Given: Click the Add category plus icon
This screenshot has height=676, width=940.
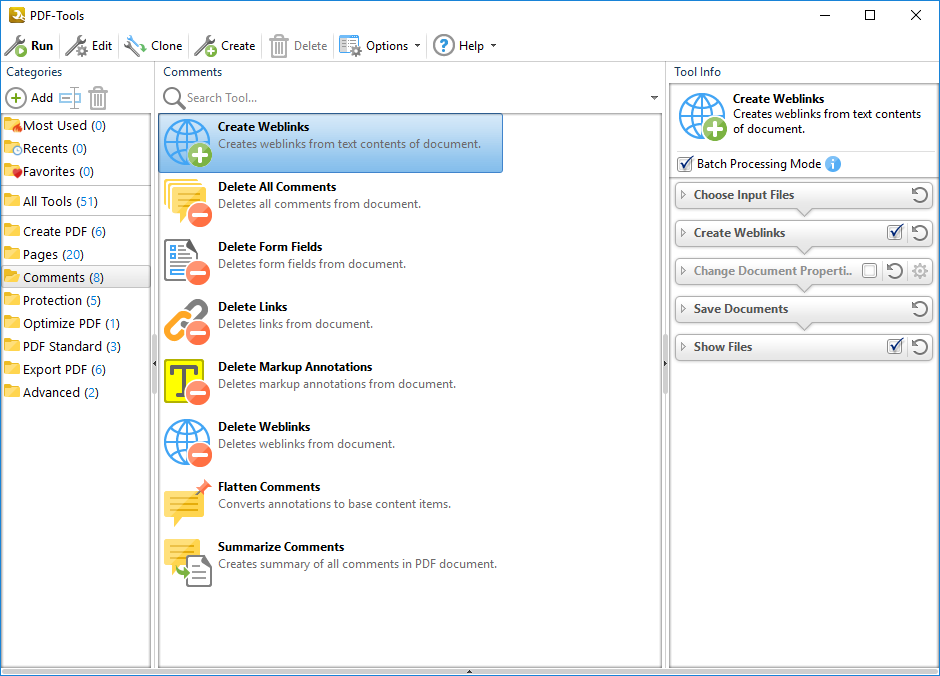Looking at the screenshot, I should click(x=16, y=98).
